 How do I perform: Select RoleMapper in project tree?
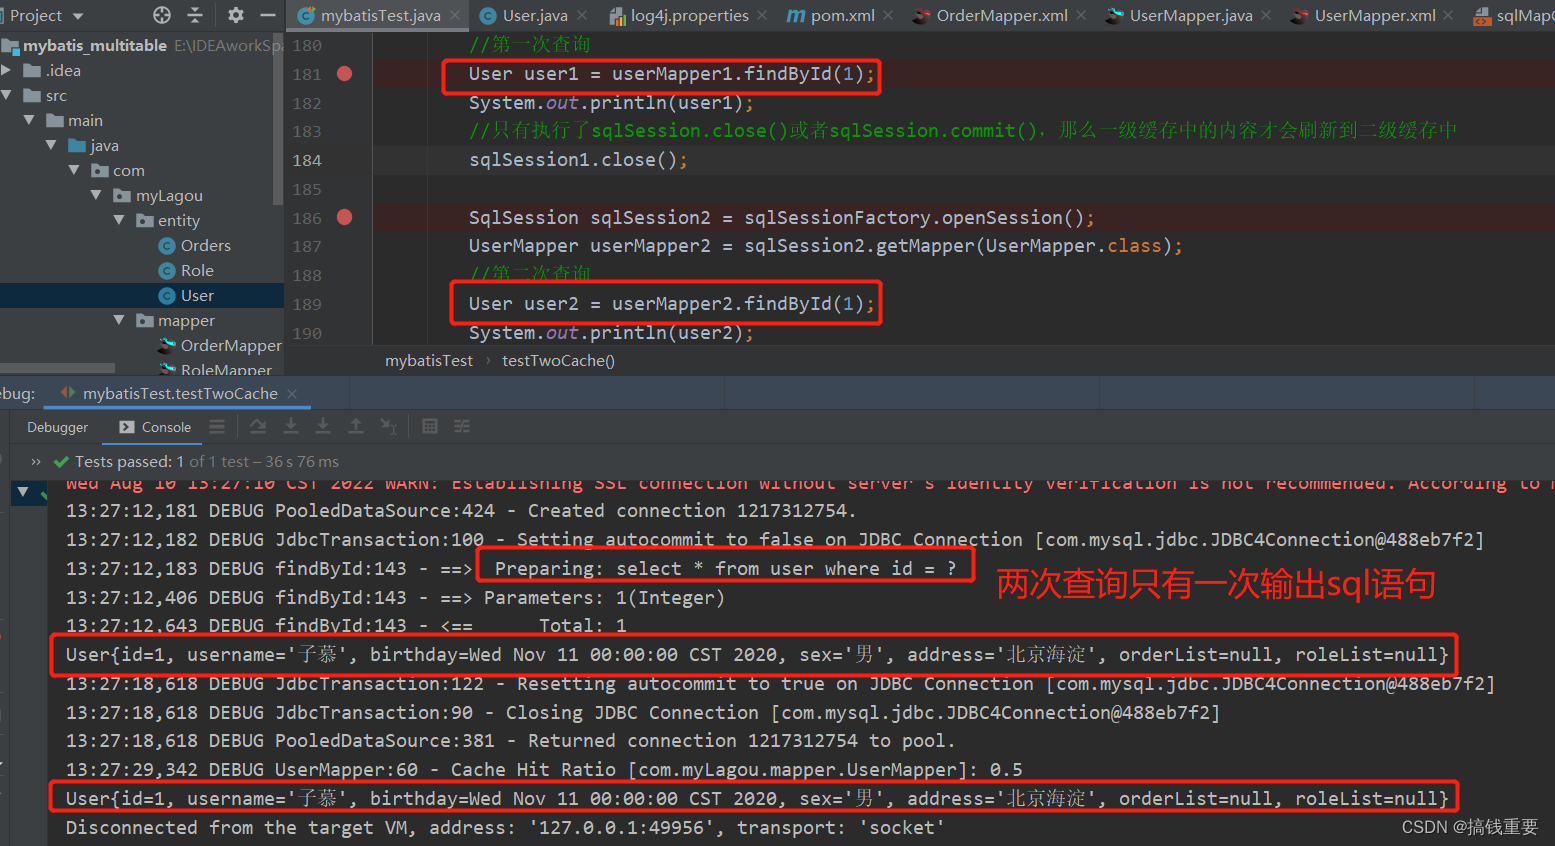click(216, 369)
